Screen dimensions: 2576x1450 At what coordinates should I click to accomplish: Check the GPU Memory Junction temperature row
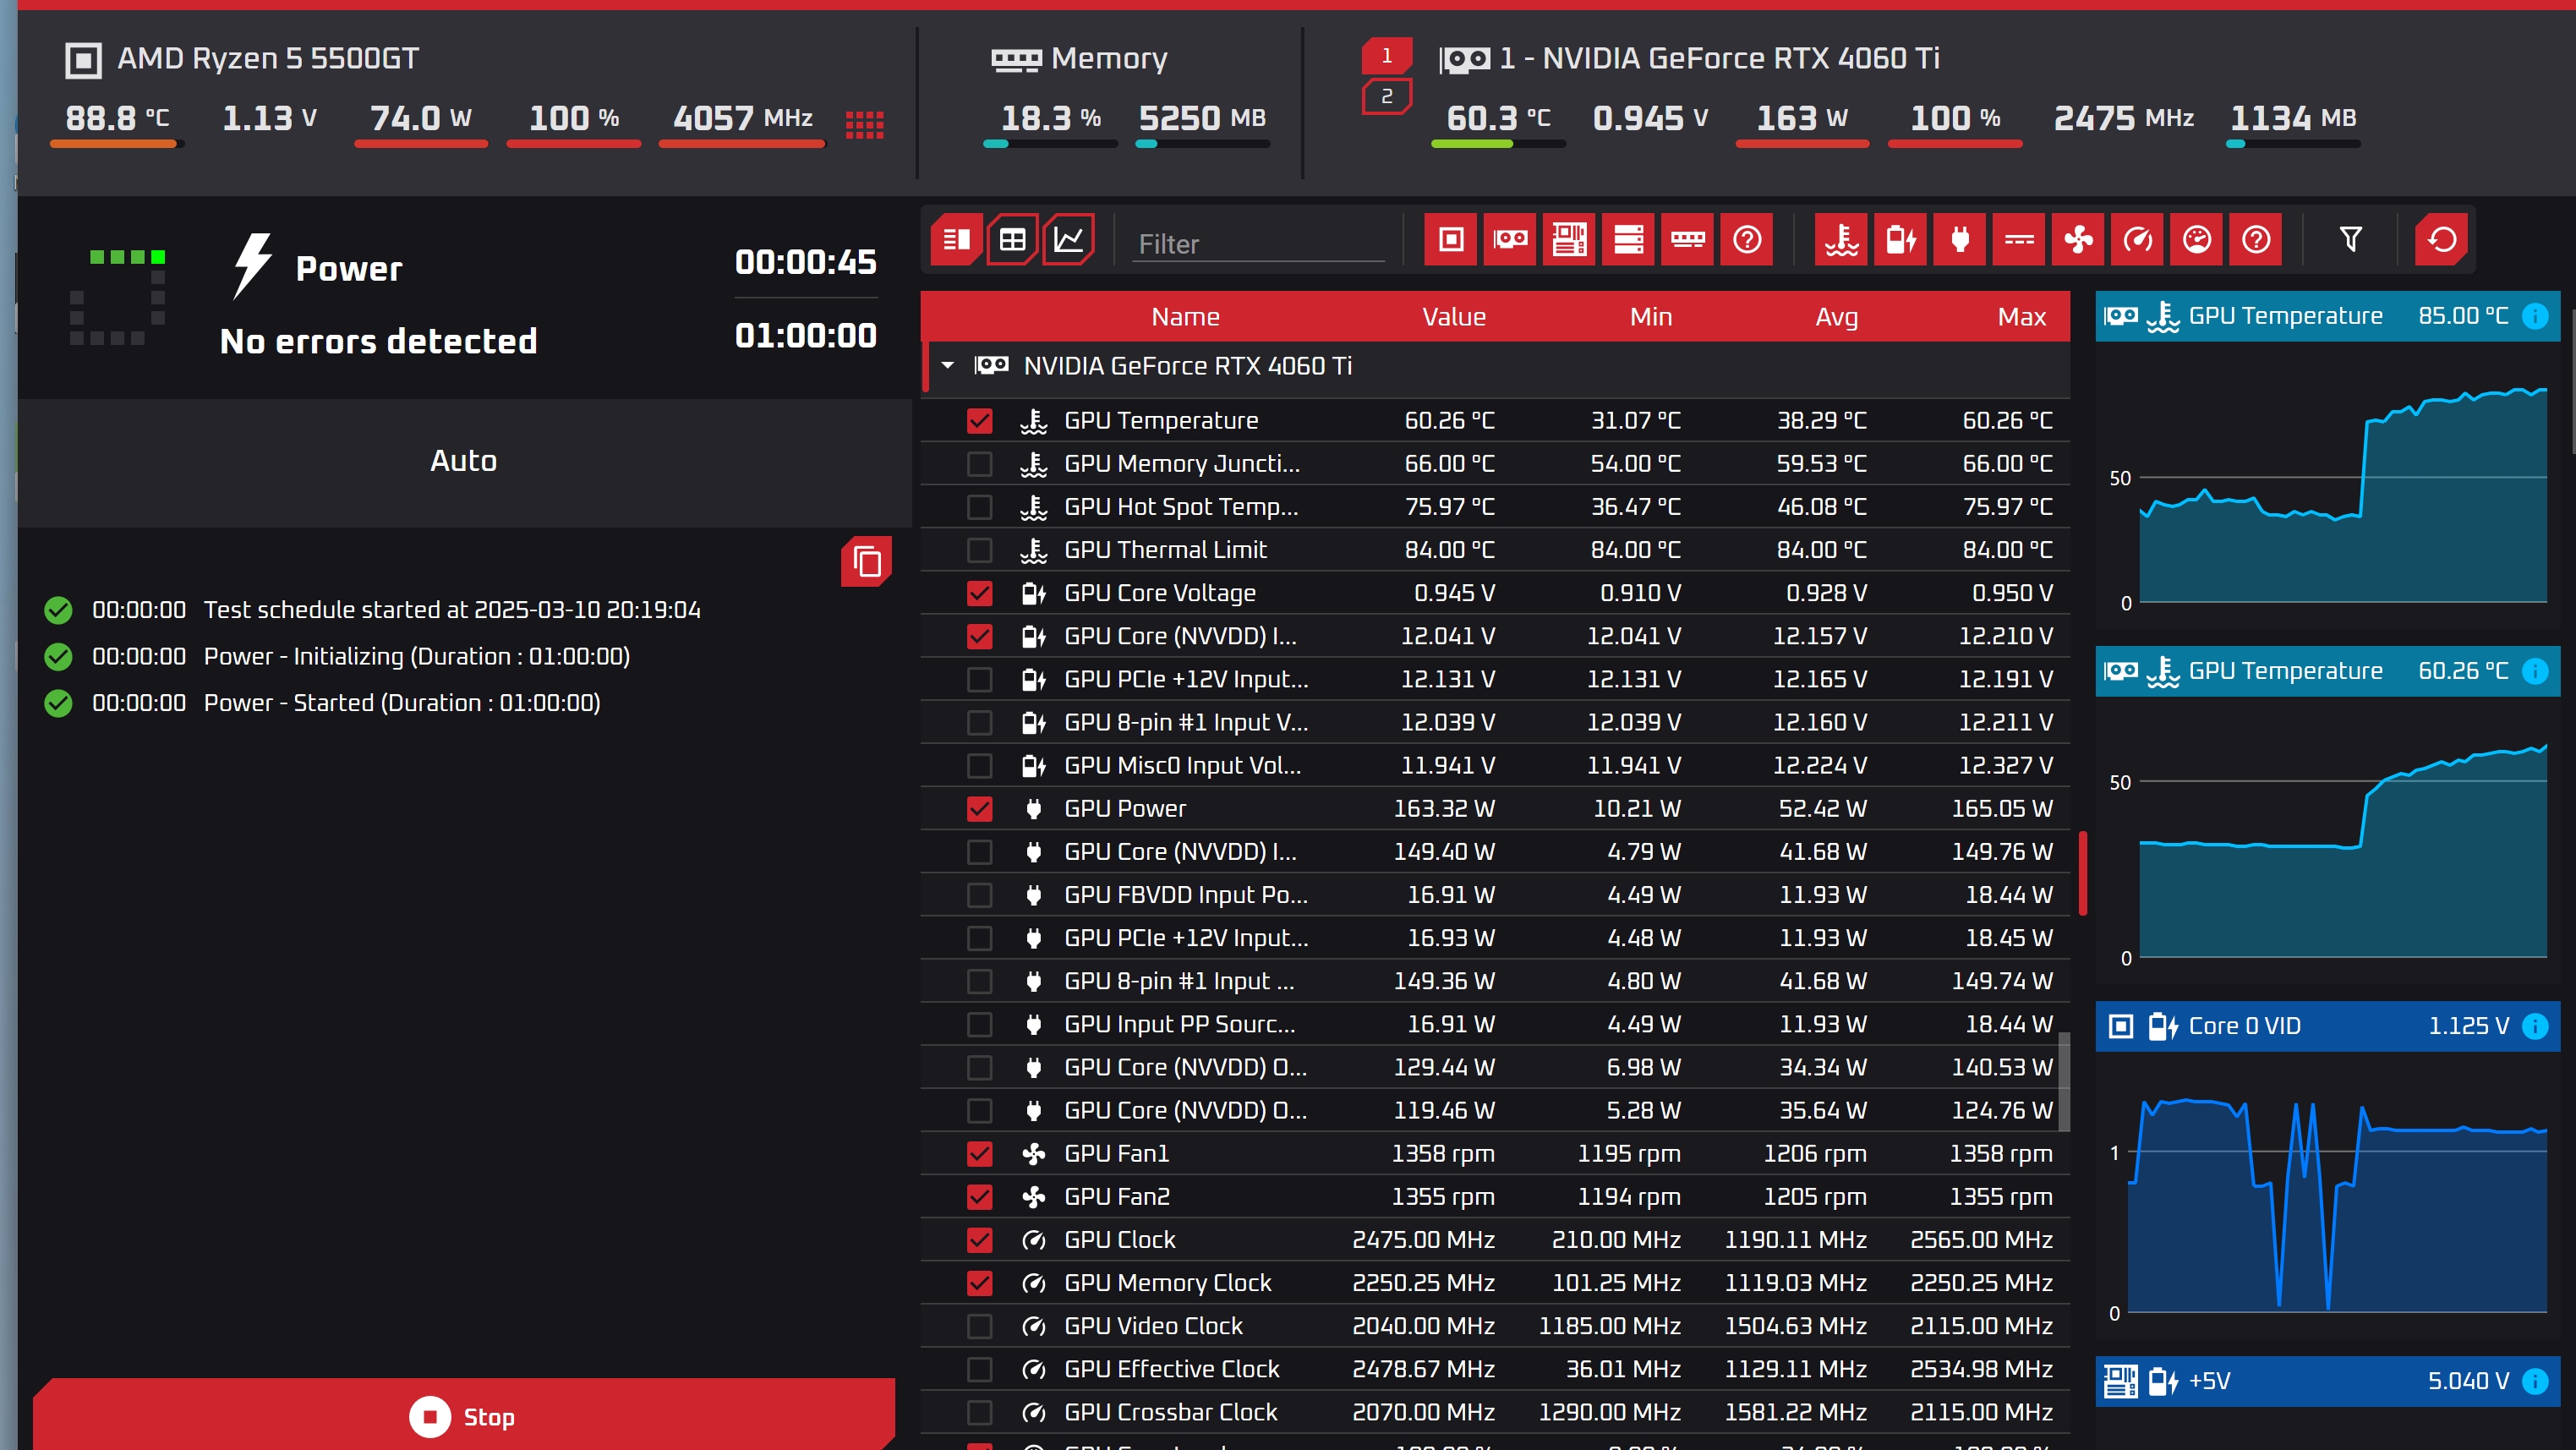coord(980,464)
